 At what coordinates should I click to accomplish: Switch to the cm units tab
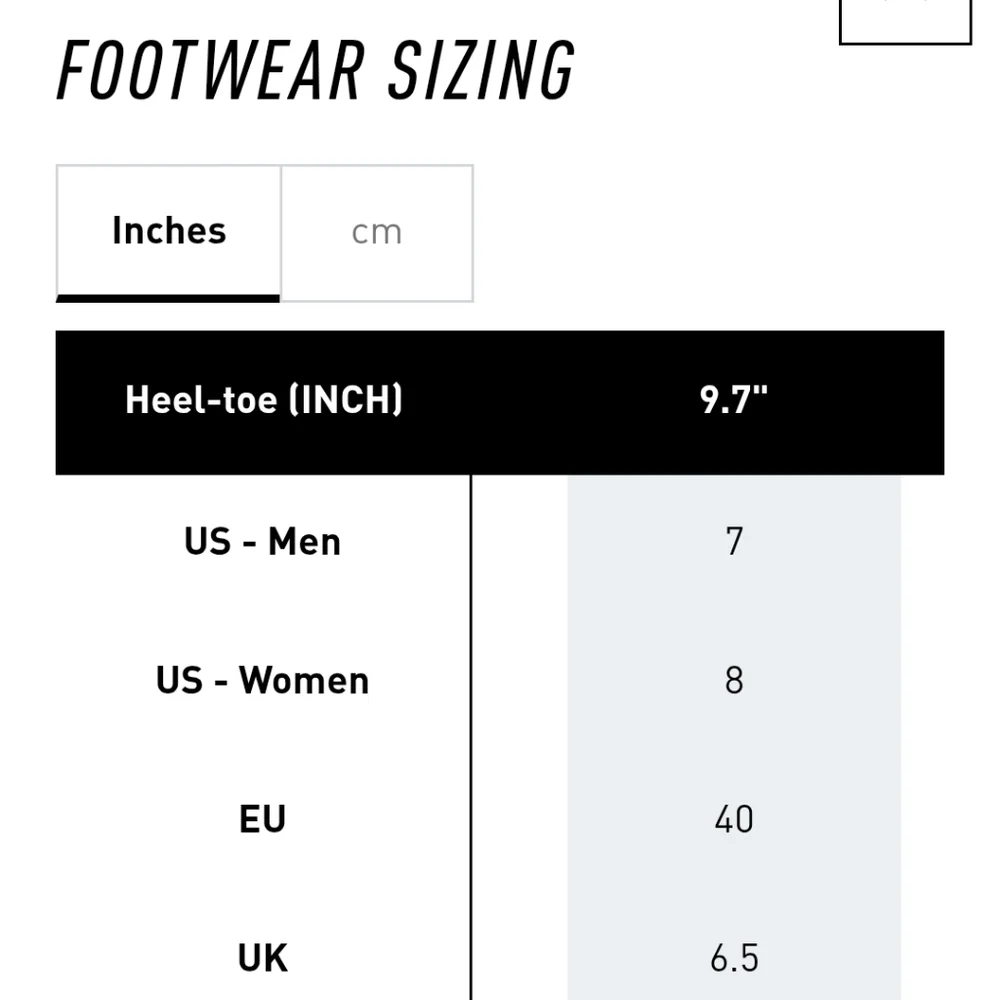click(x=377, y=232)
